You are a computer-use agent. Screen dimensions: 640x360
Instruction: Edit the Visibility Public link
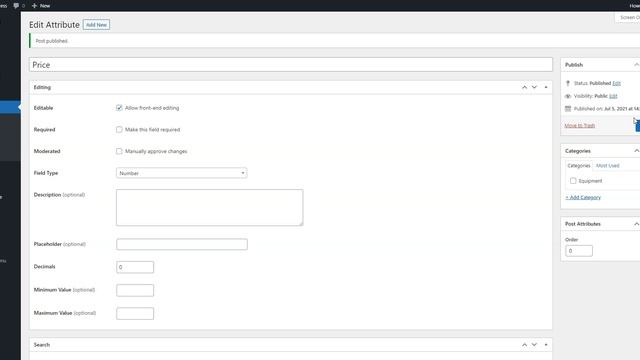pyautogui.click(x=613, y=96)
